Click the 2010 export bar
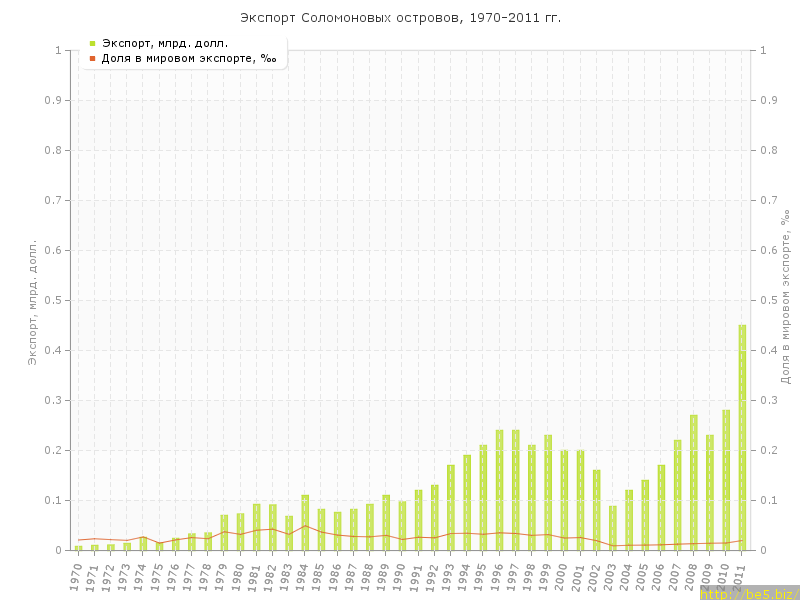 [x=726, y=480]
